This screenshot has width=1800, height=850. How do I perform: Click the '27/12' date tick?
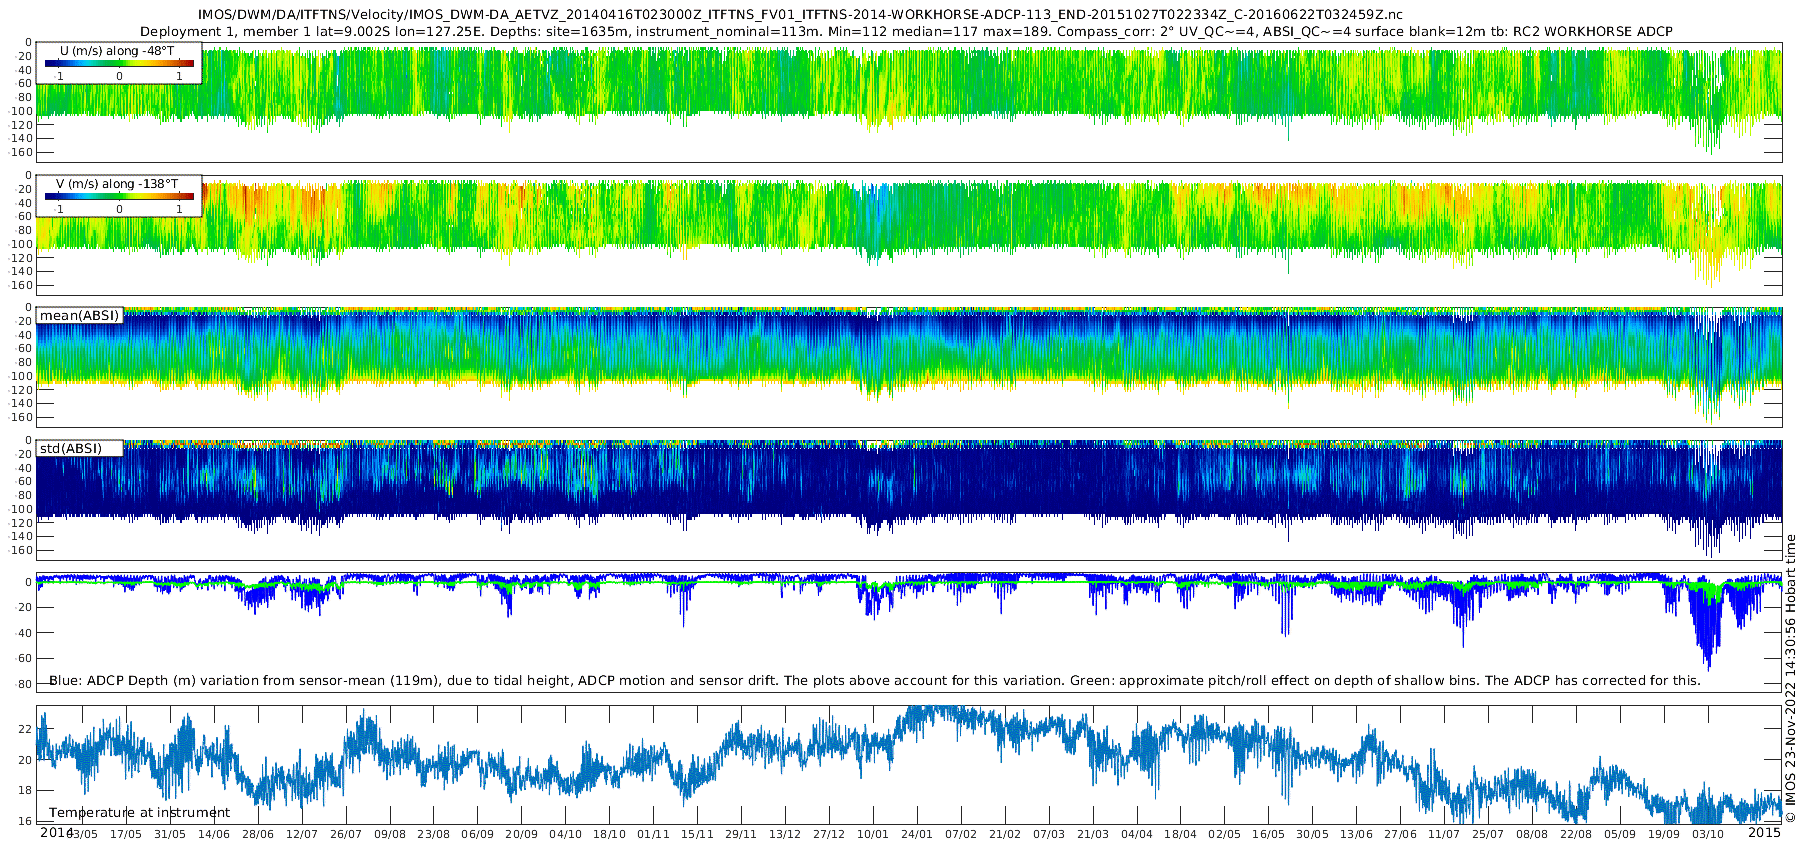tap(830, 835)
